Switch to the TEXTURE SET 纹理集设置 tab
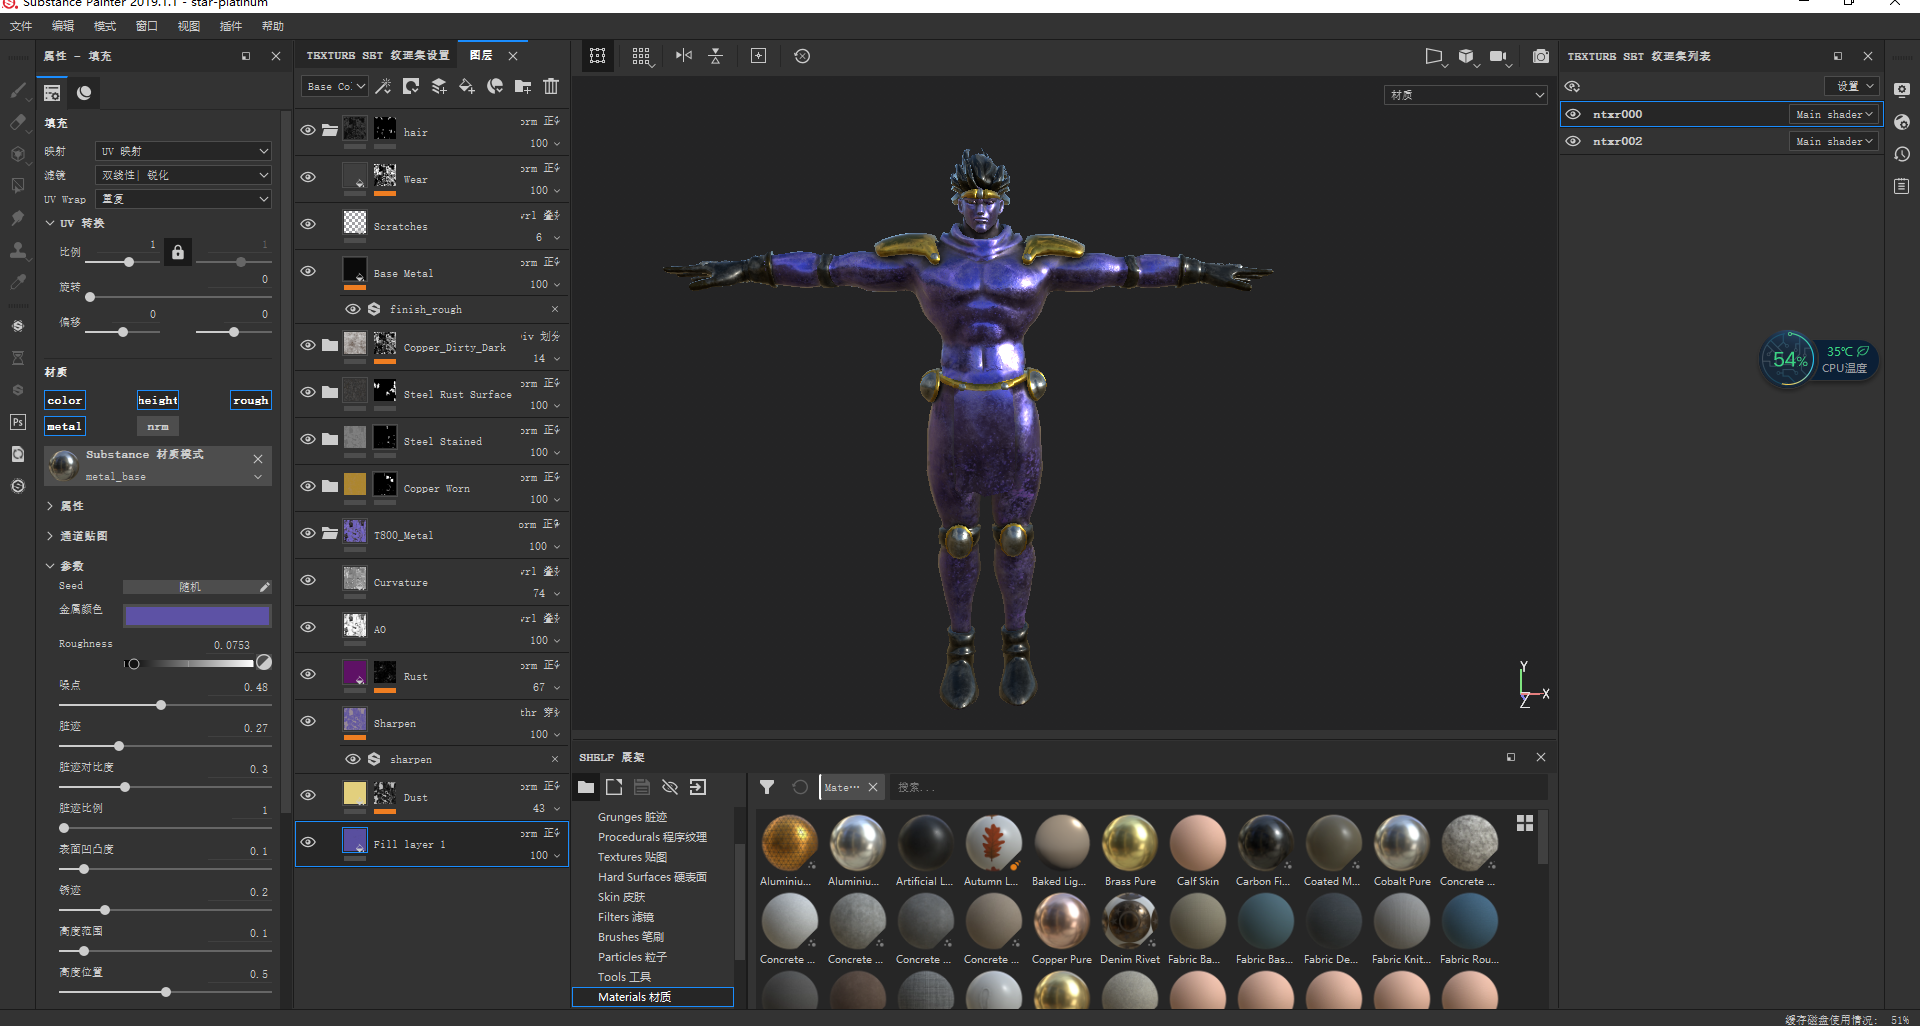This screenshot has height=1026, width=1920. pos(378,56)
